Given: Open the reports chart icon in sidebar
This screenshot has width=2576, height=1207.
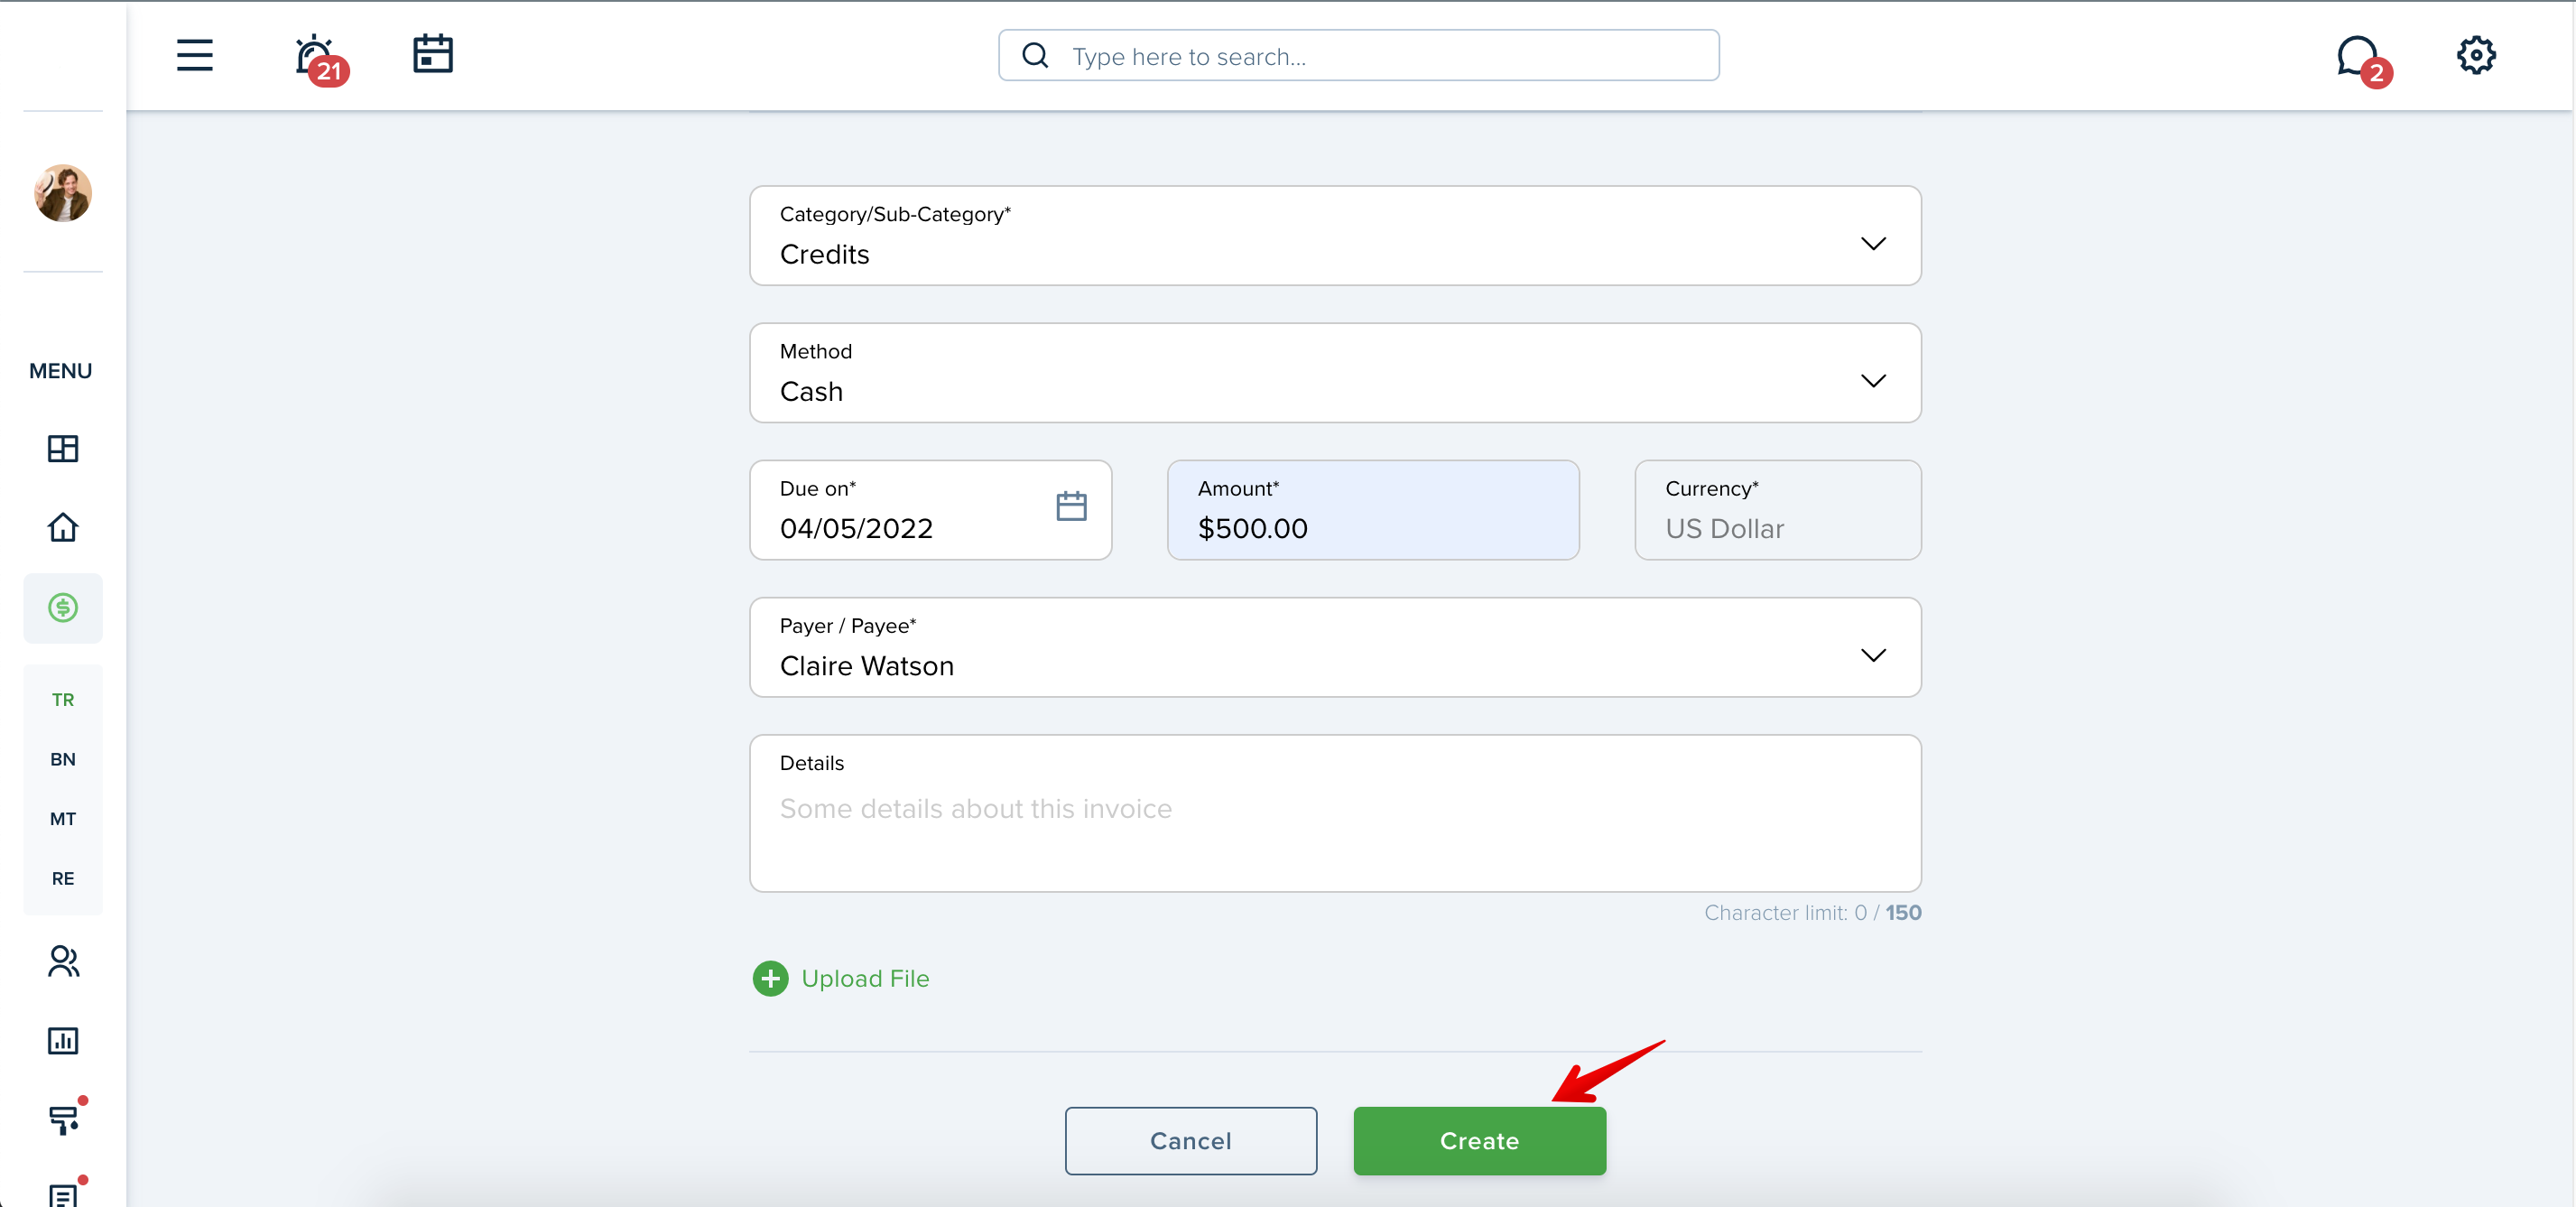Looking at the screenshot, I should click(x=63, y=1041).
